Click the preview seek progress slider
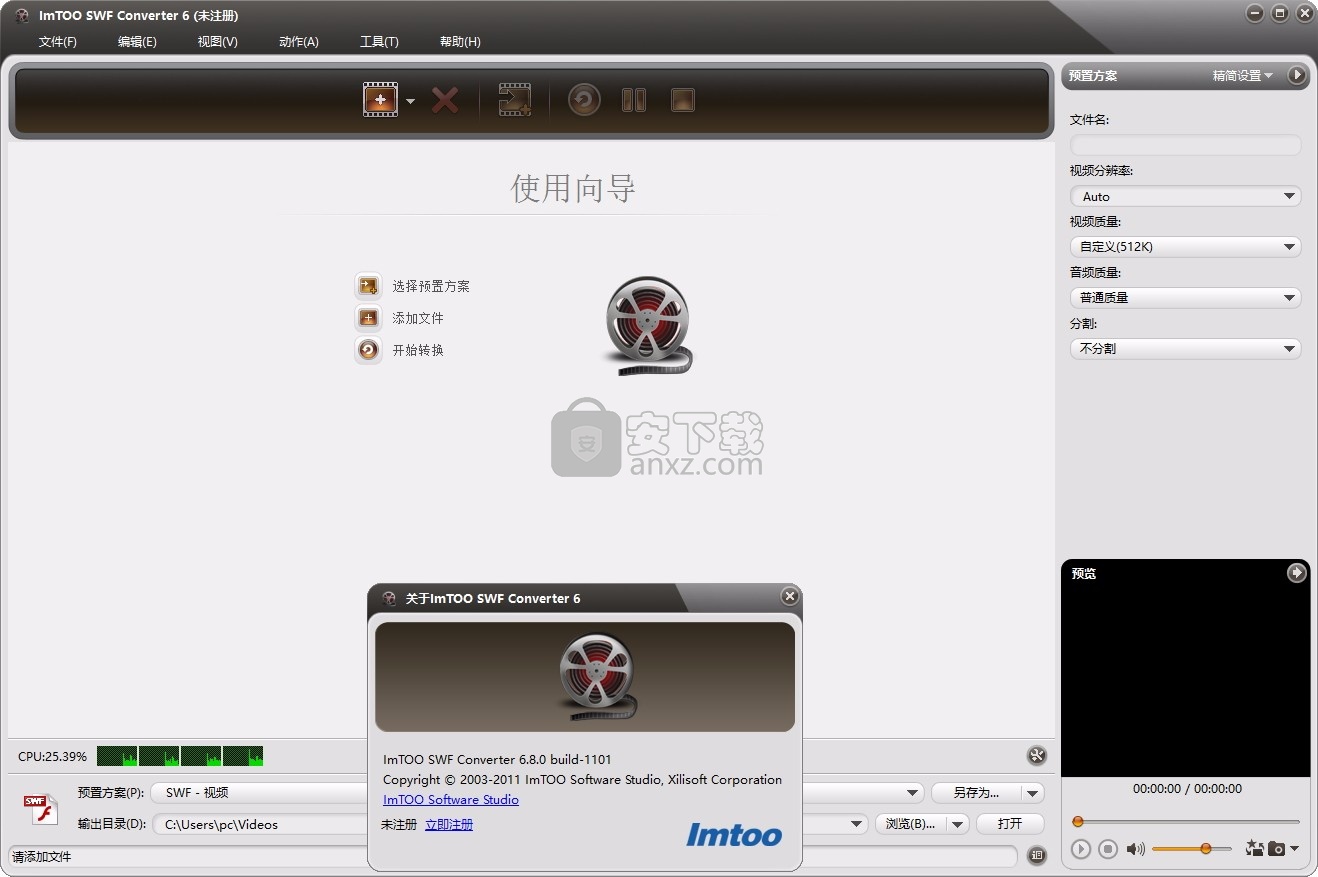 pyautogui.click(x=1186, y=821)
